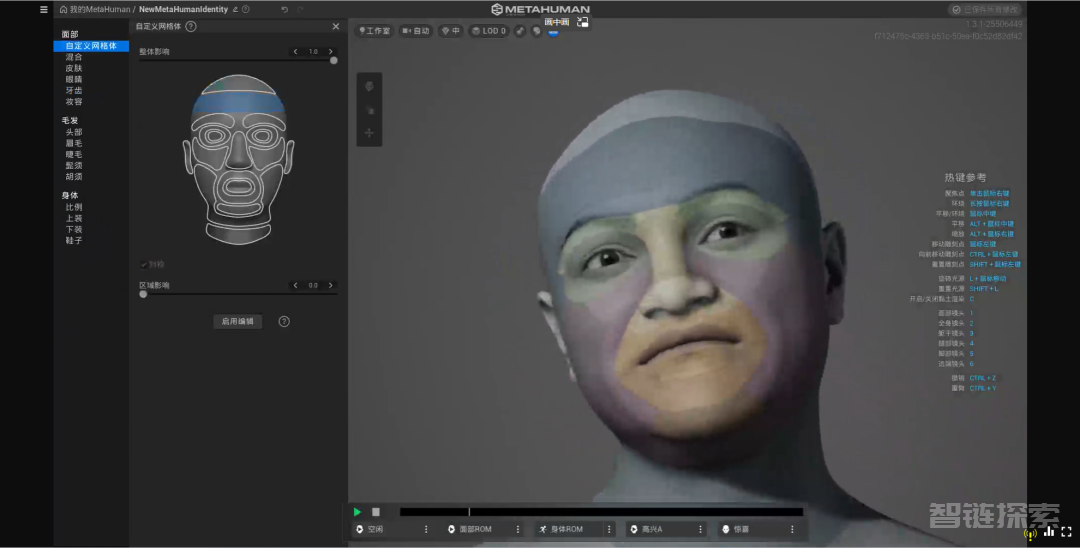This screenshot has width=1080, height=548.
Task: Select 髭须 mustache item
Action: pos(74,165)
